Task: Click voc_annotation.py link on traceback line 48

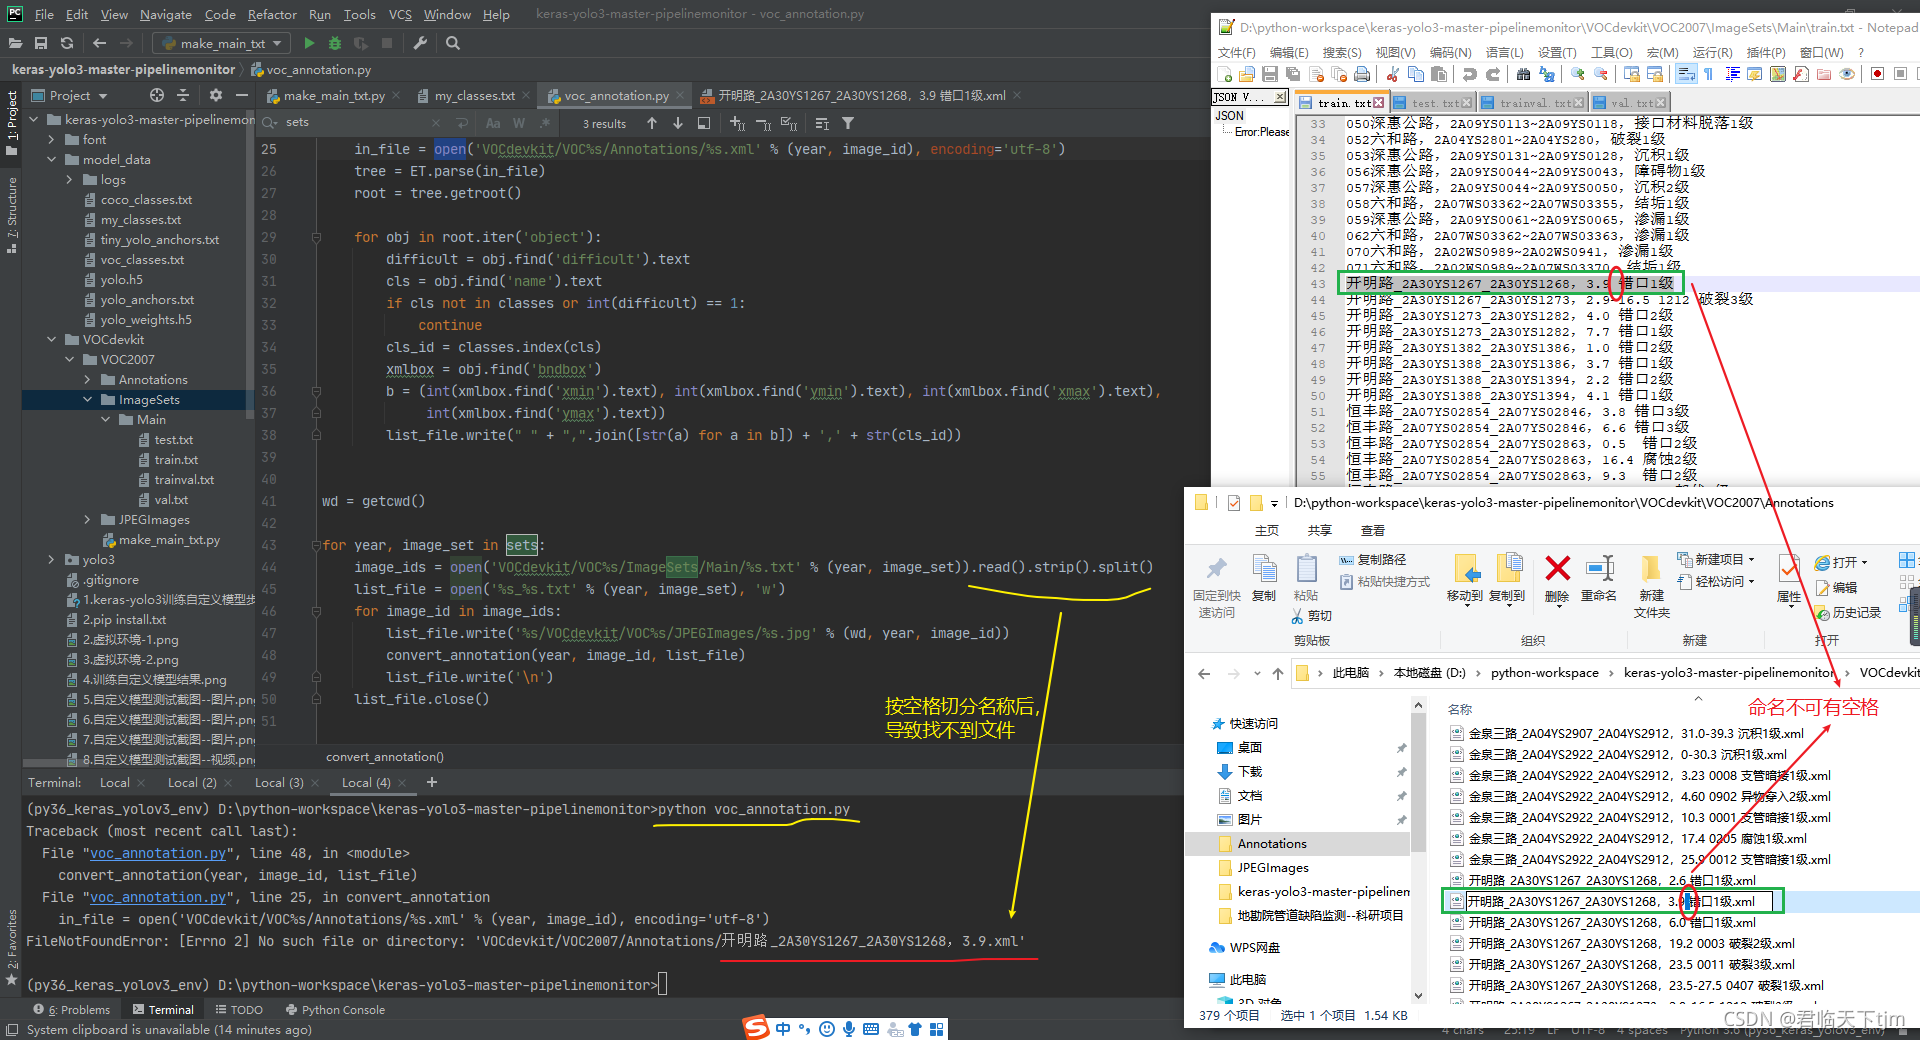Action: pyautogui.click(x=158, y=853)
